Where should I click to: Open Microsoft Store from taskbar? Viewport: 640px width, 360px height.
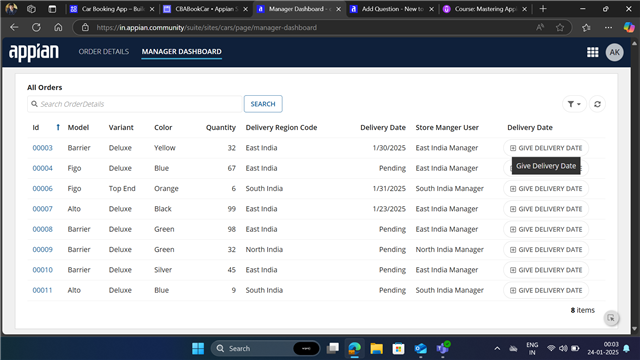[x=398, y=349]
